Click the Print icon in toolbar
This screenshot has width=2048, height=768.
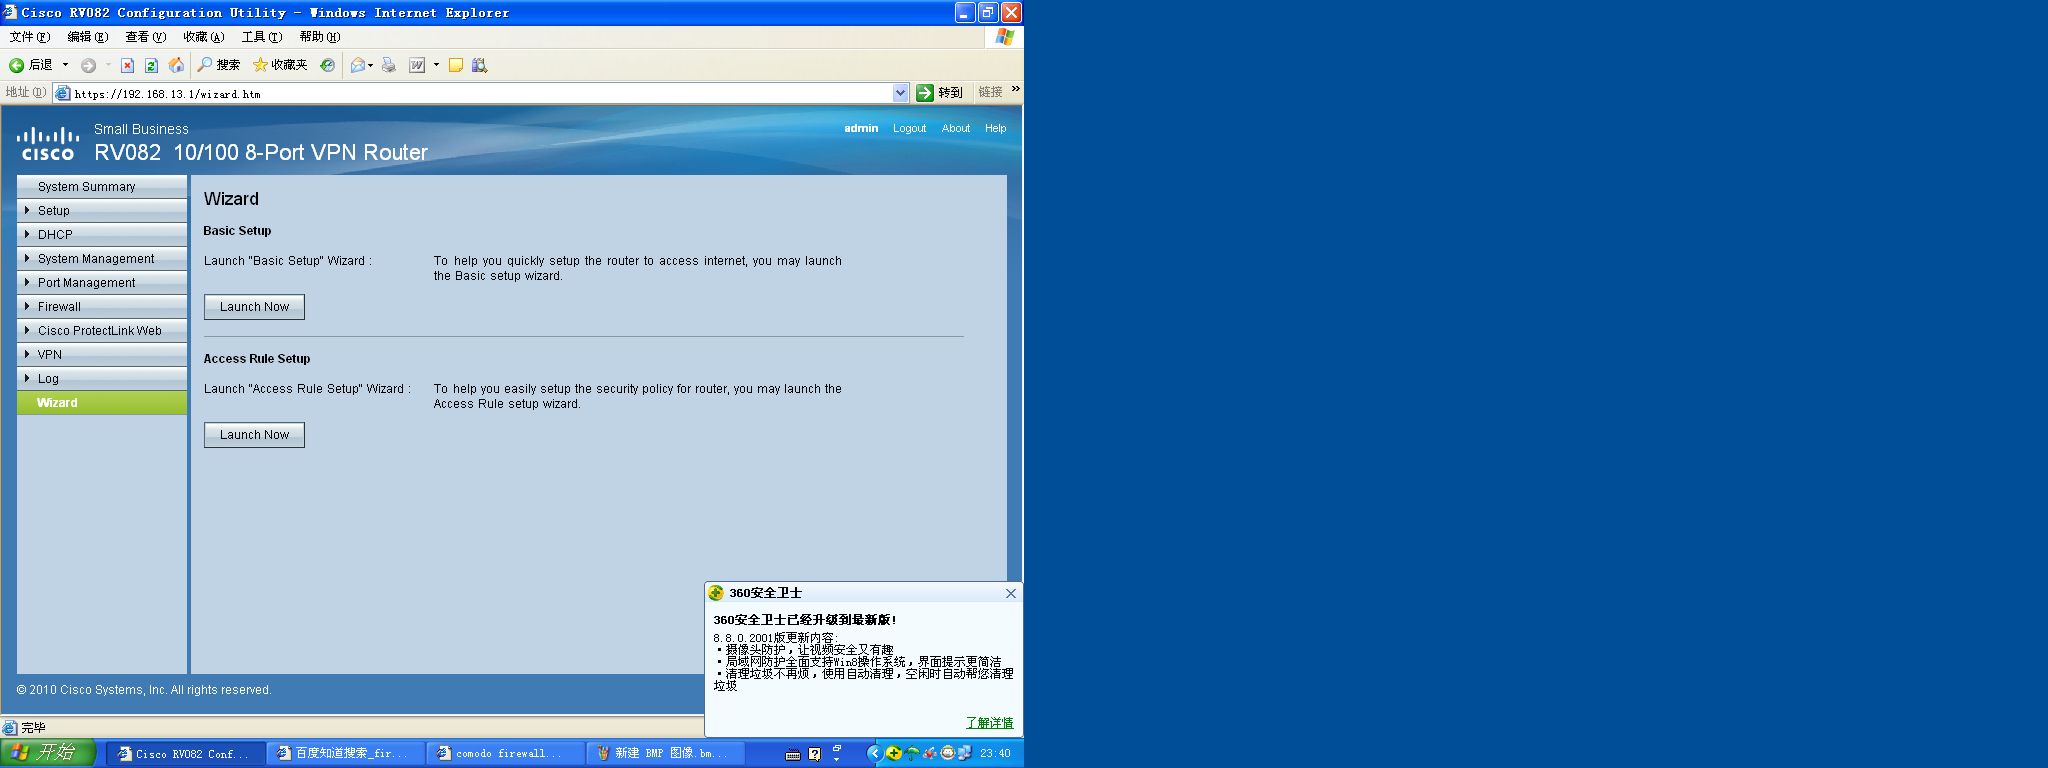coord(389,65)
